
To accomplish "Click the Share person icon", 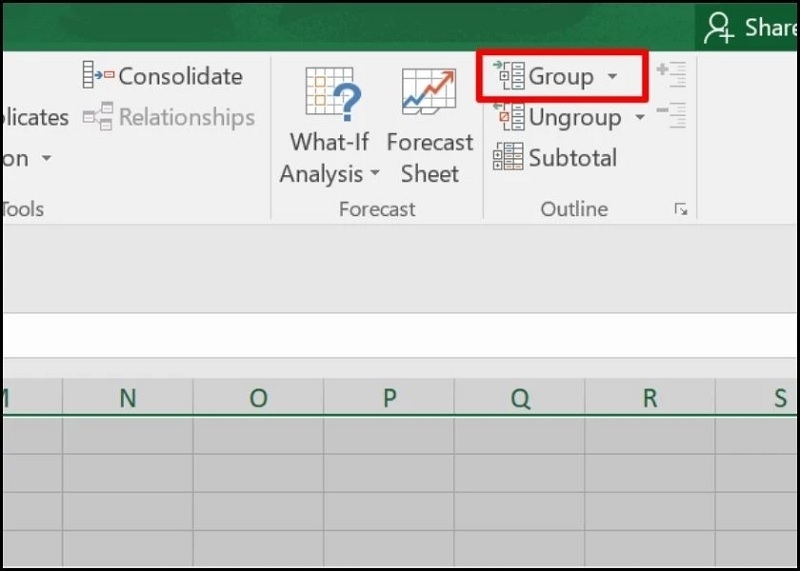I will click(x=719, y=28).
